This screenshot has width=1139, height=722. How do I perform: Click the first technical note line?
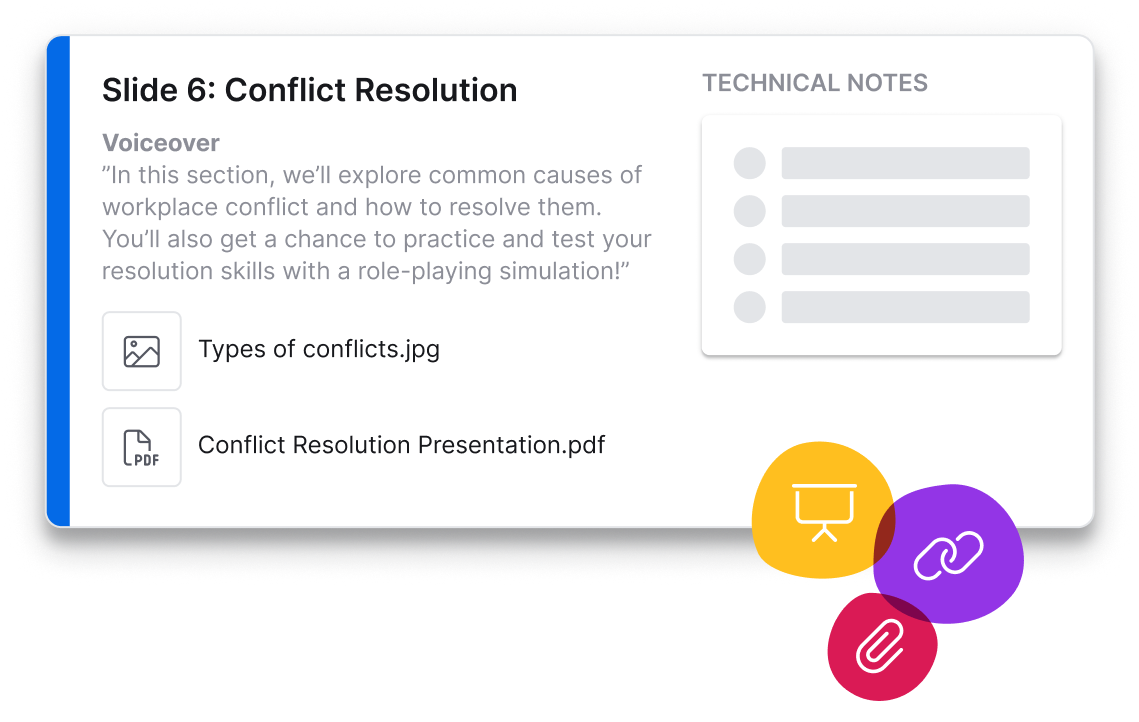click(905, 163)
